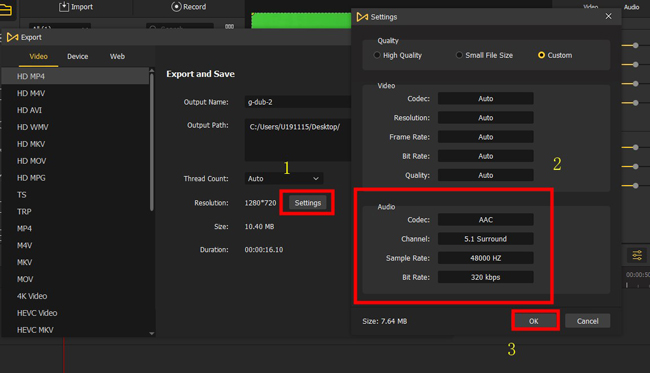
Task: Select HD MKV format
Action: (x=75, y=144)
